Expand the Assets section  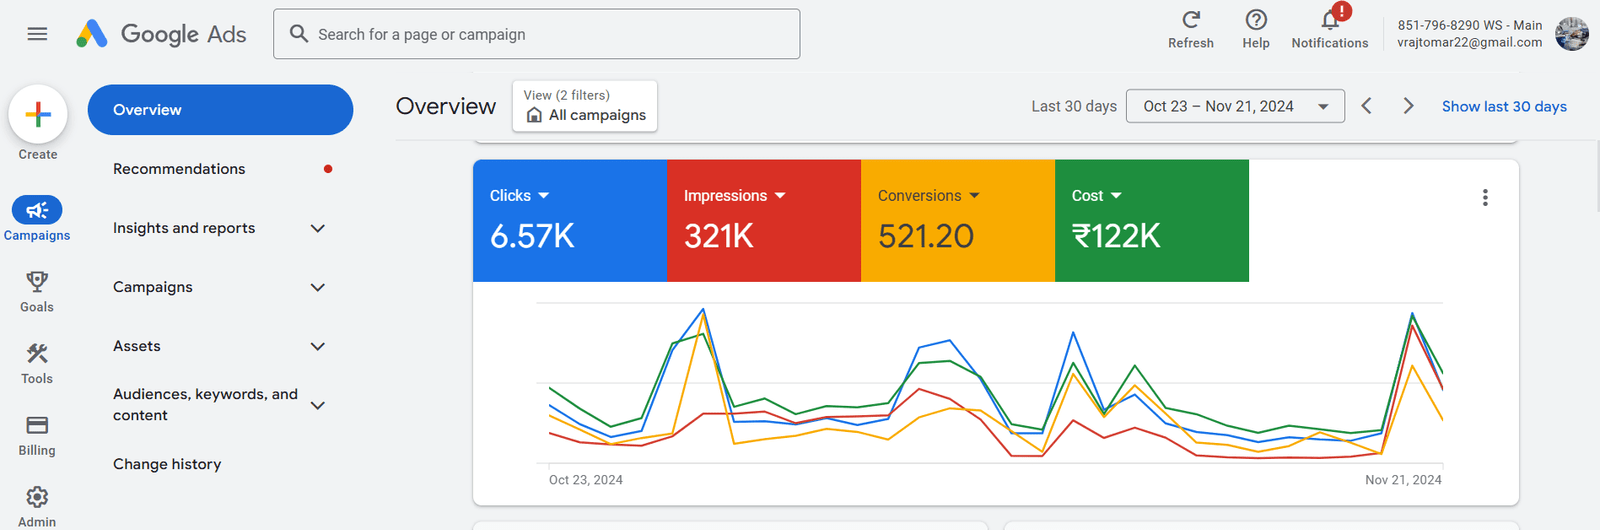click(318, 346)
